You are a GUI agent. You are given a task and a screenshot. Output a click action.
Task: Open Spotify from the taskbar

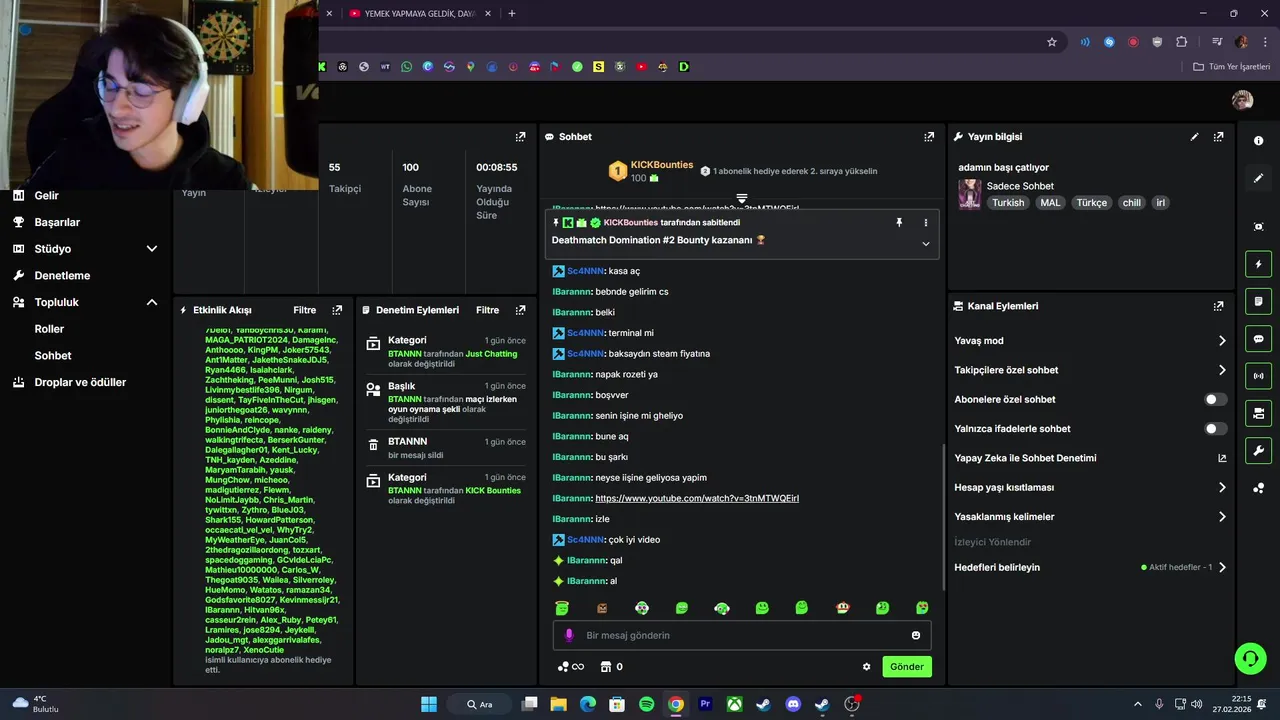646,704
